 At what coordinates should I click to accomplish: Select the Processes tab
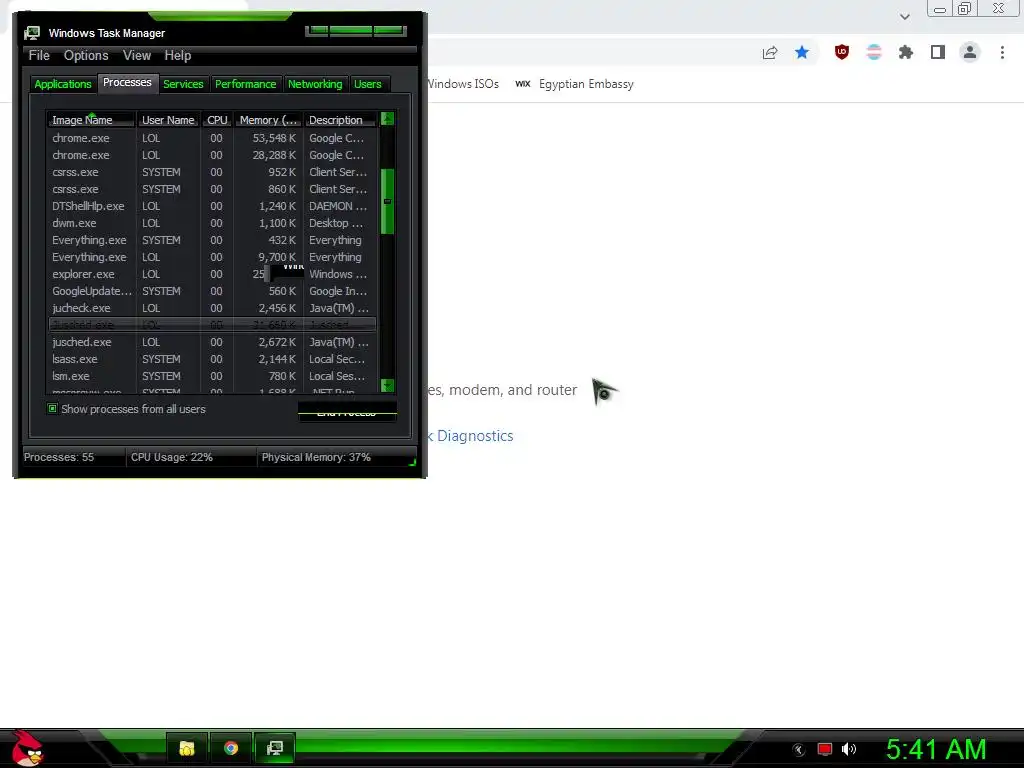coord(127,82)
